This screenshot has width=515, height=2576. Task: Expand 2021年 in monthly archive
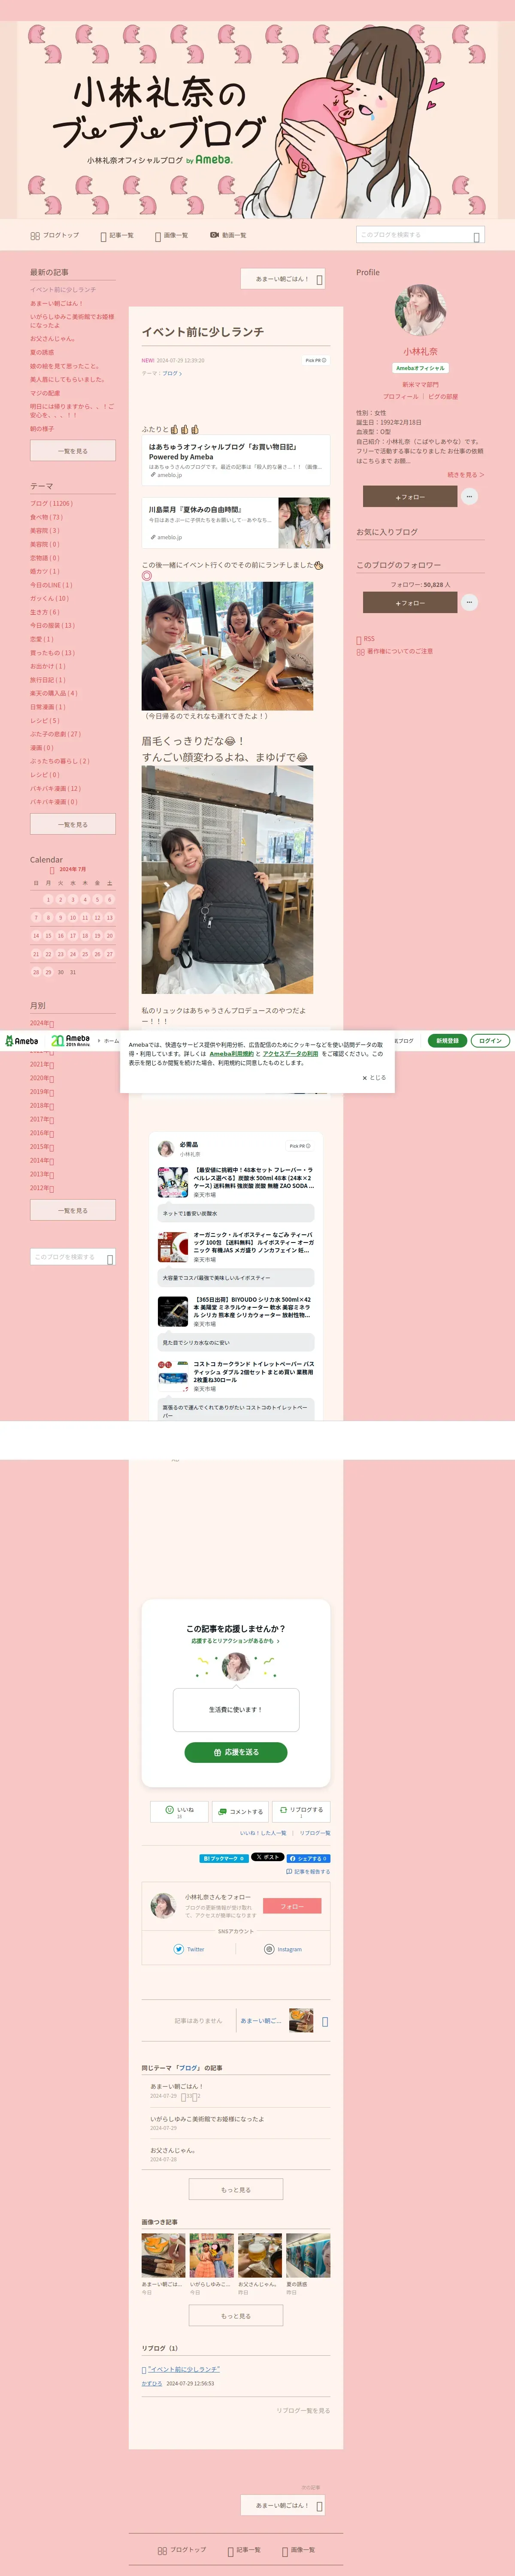pos(42,1064)
